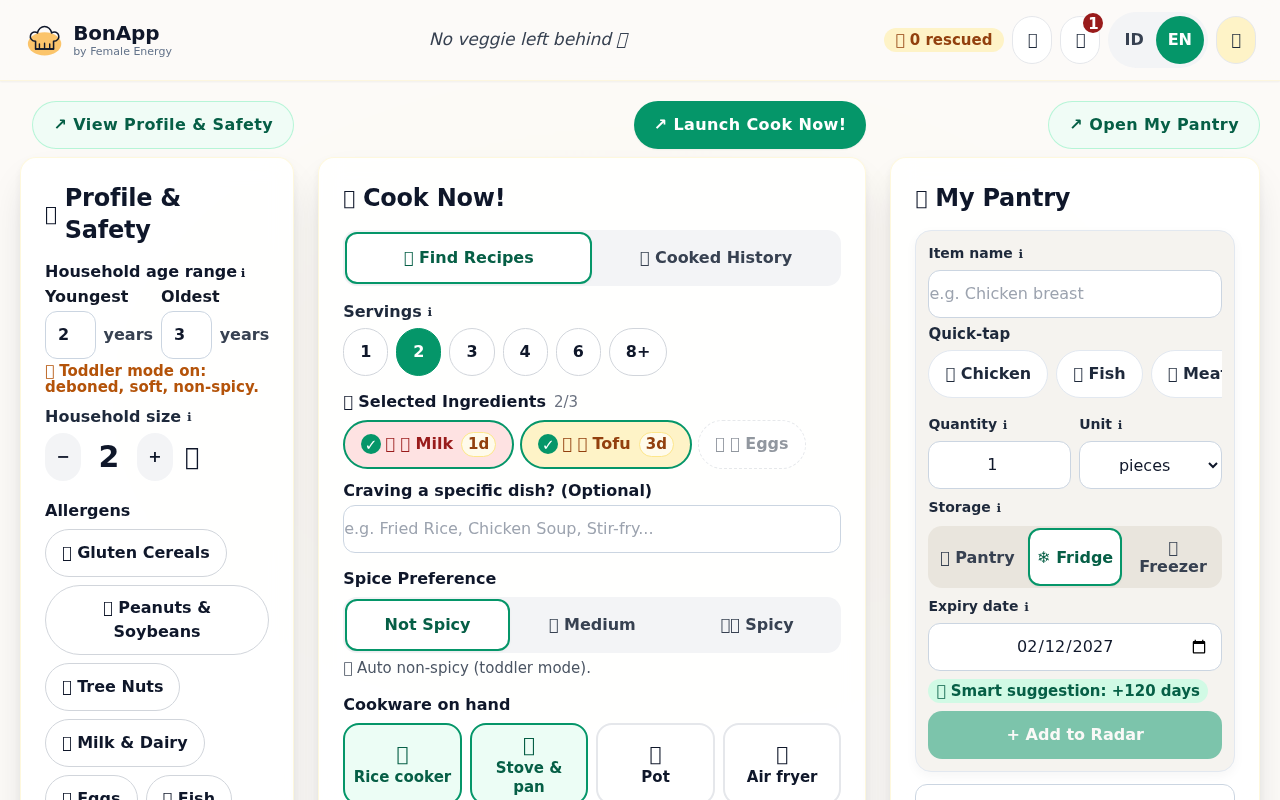The height and width of the screenshot is (800, 1280).
Task: Click the 0 rescued badge
Action: 944,40
